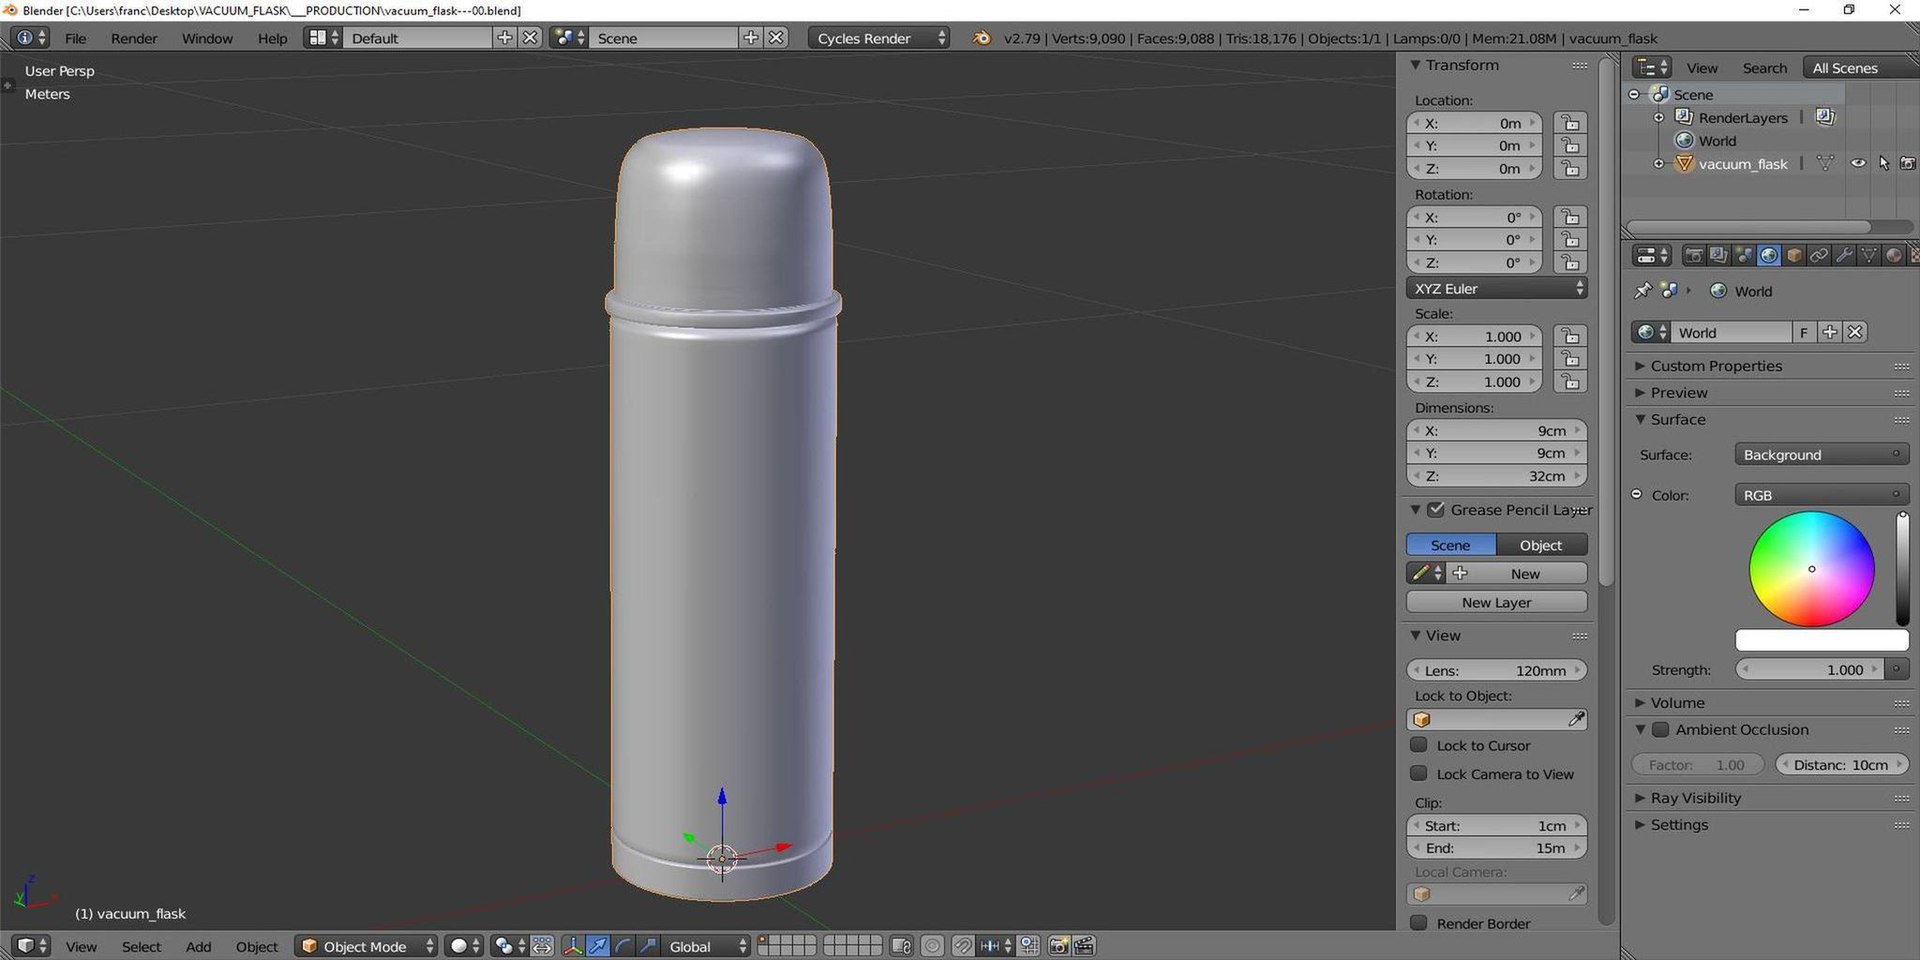Open the Object properties cube tab
Image resolution: width=1920 pixels, height=960 pixels.
(1794, 256)
